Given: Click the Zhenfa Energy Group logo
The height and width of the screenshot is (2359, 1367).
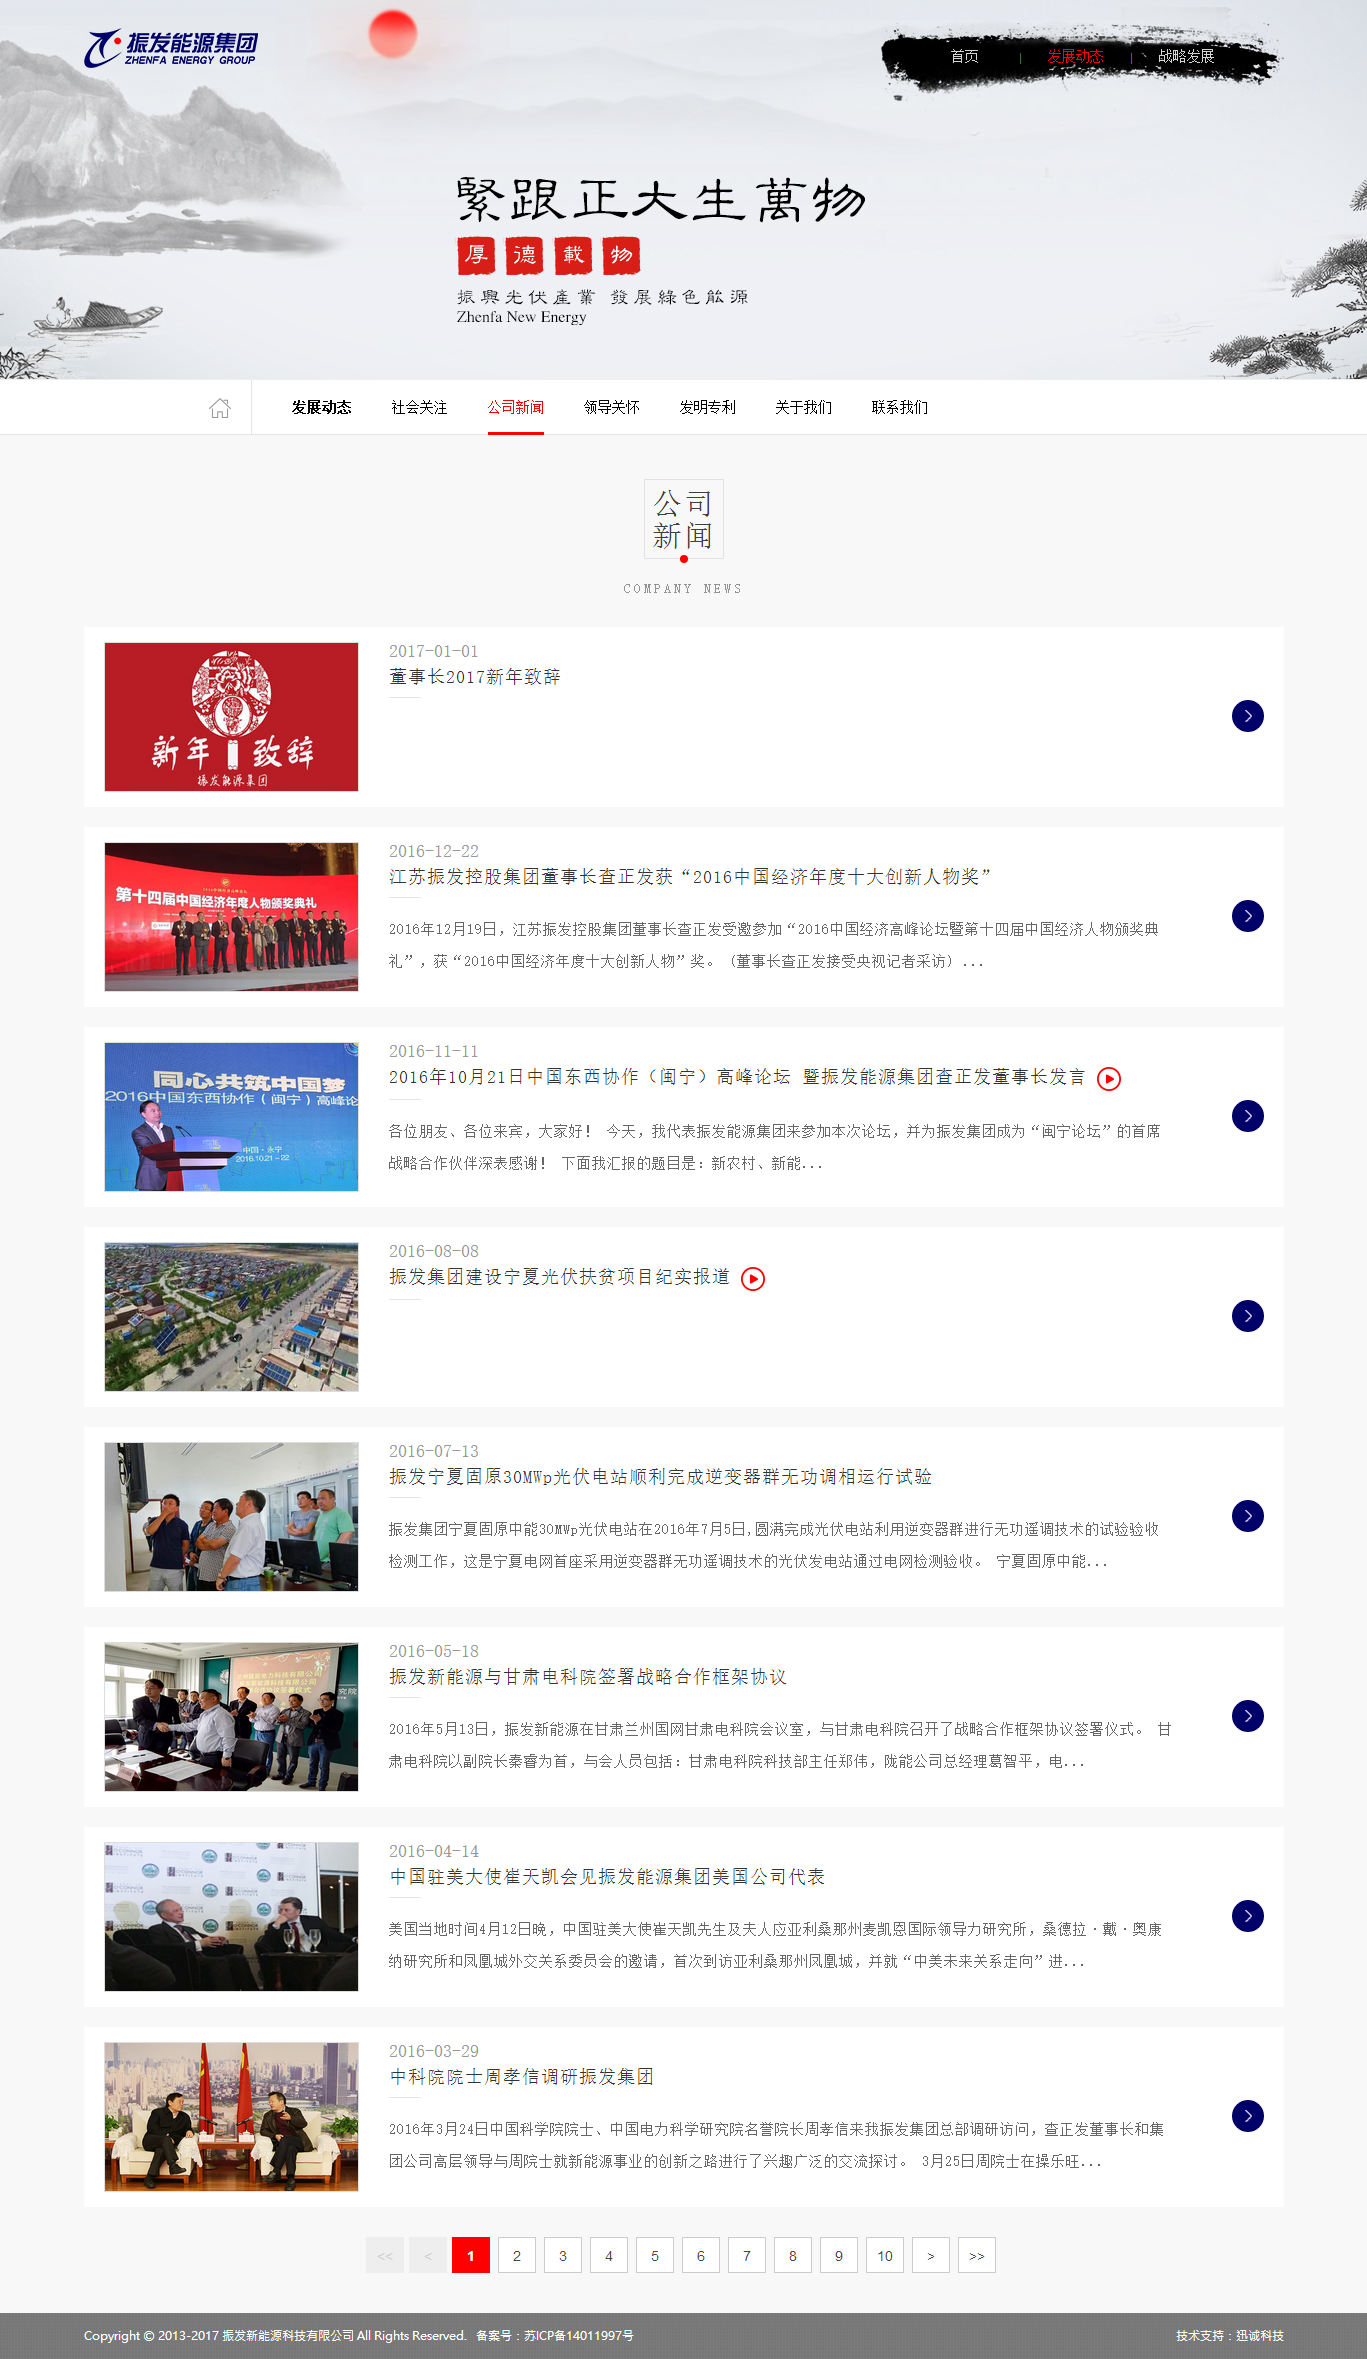Looking at the screenshot, I should (x=171, y=48).
